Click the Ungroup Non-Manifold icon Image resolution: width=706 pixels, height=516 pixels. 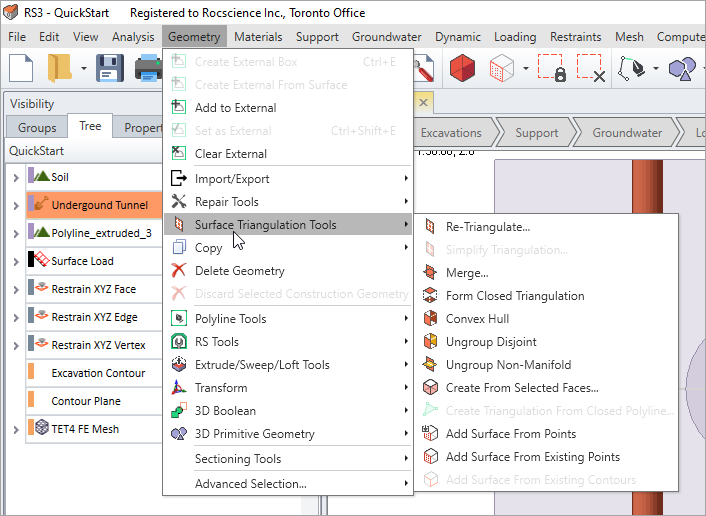[x=430, y=364]
